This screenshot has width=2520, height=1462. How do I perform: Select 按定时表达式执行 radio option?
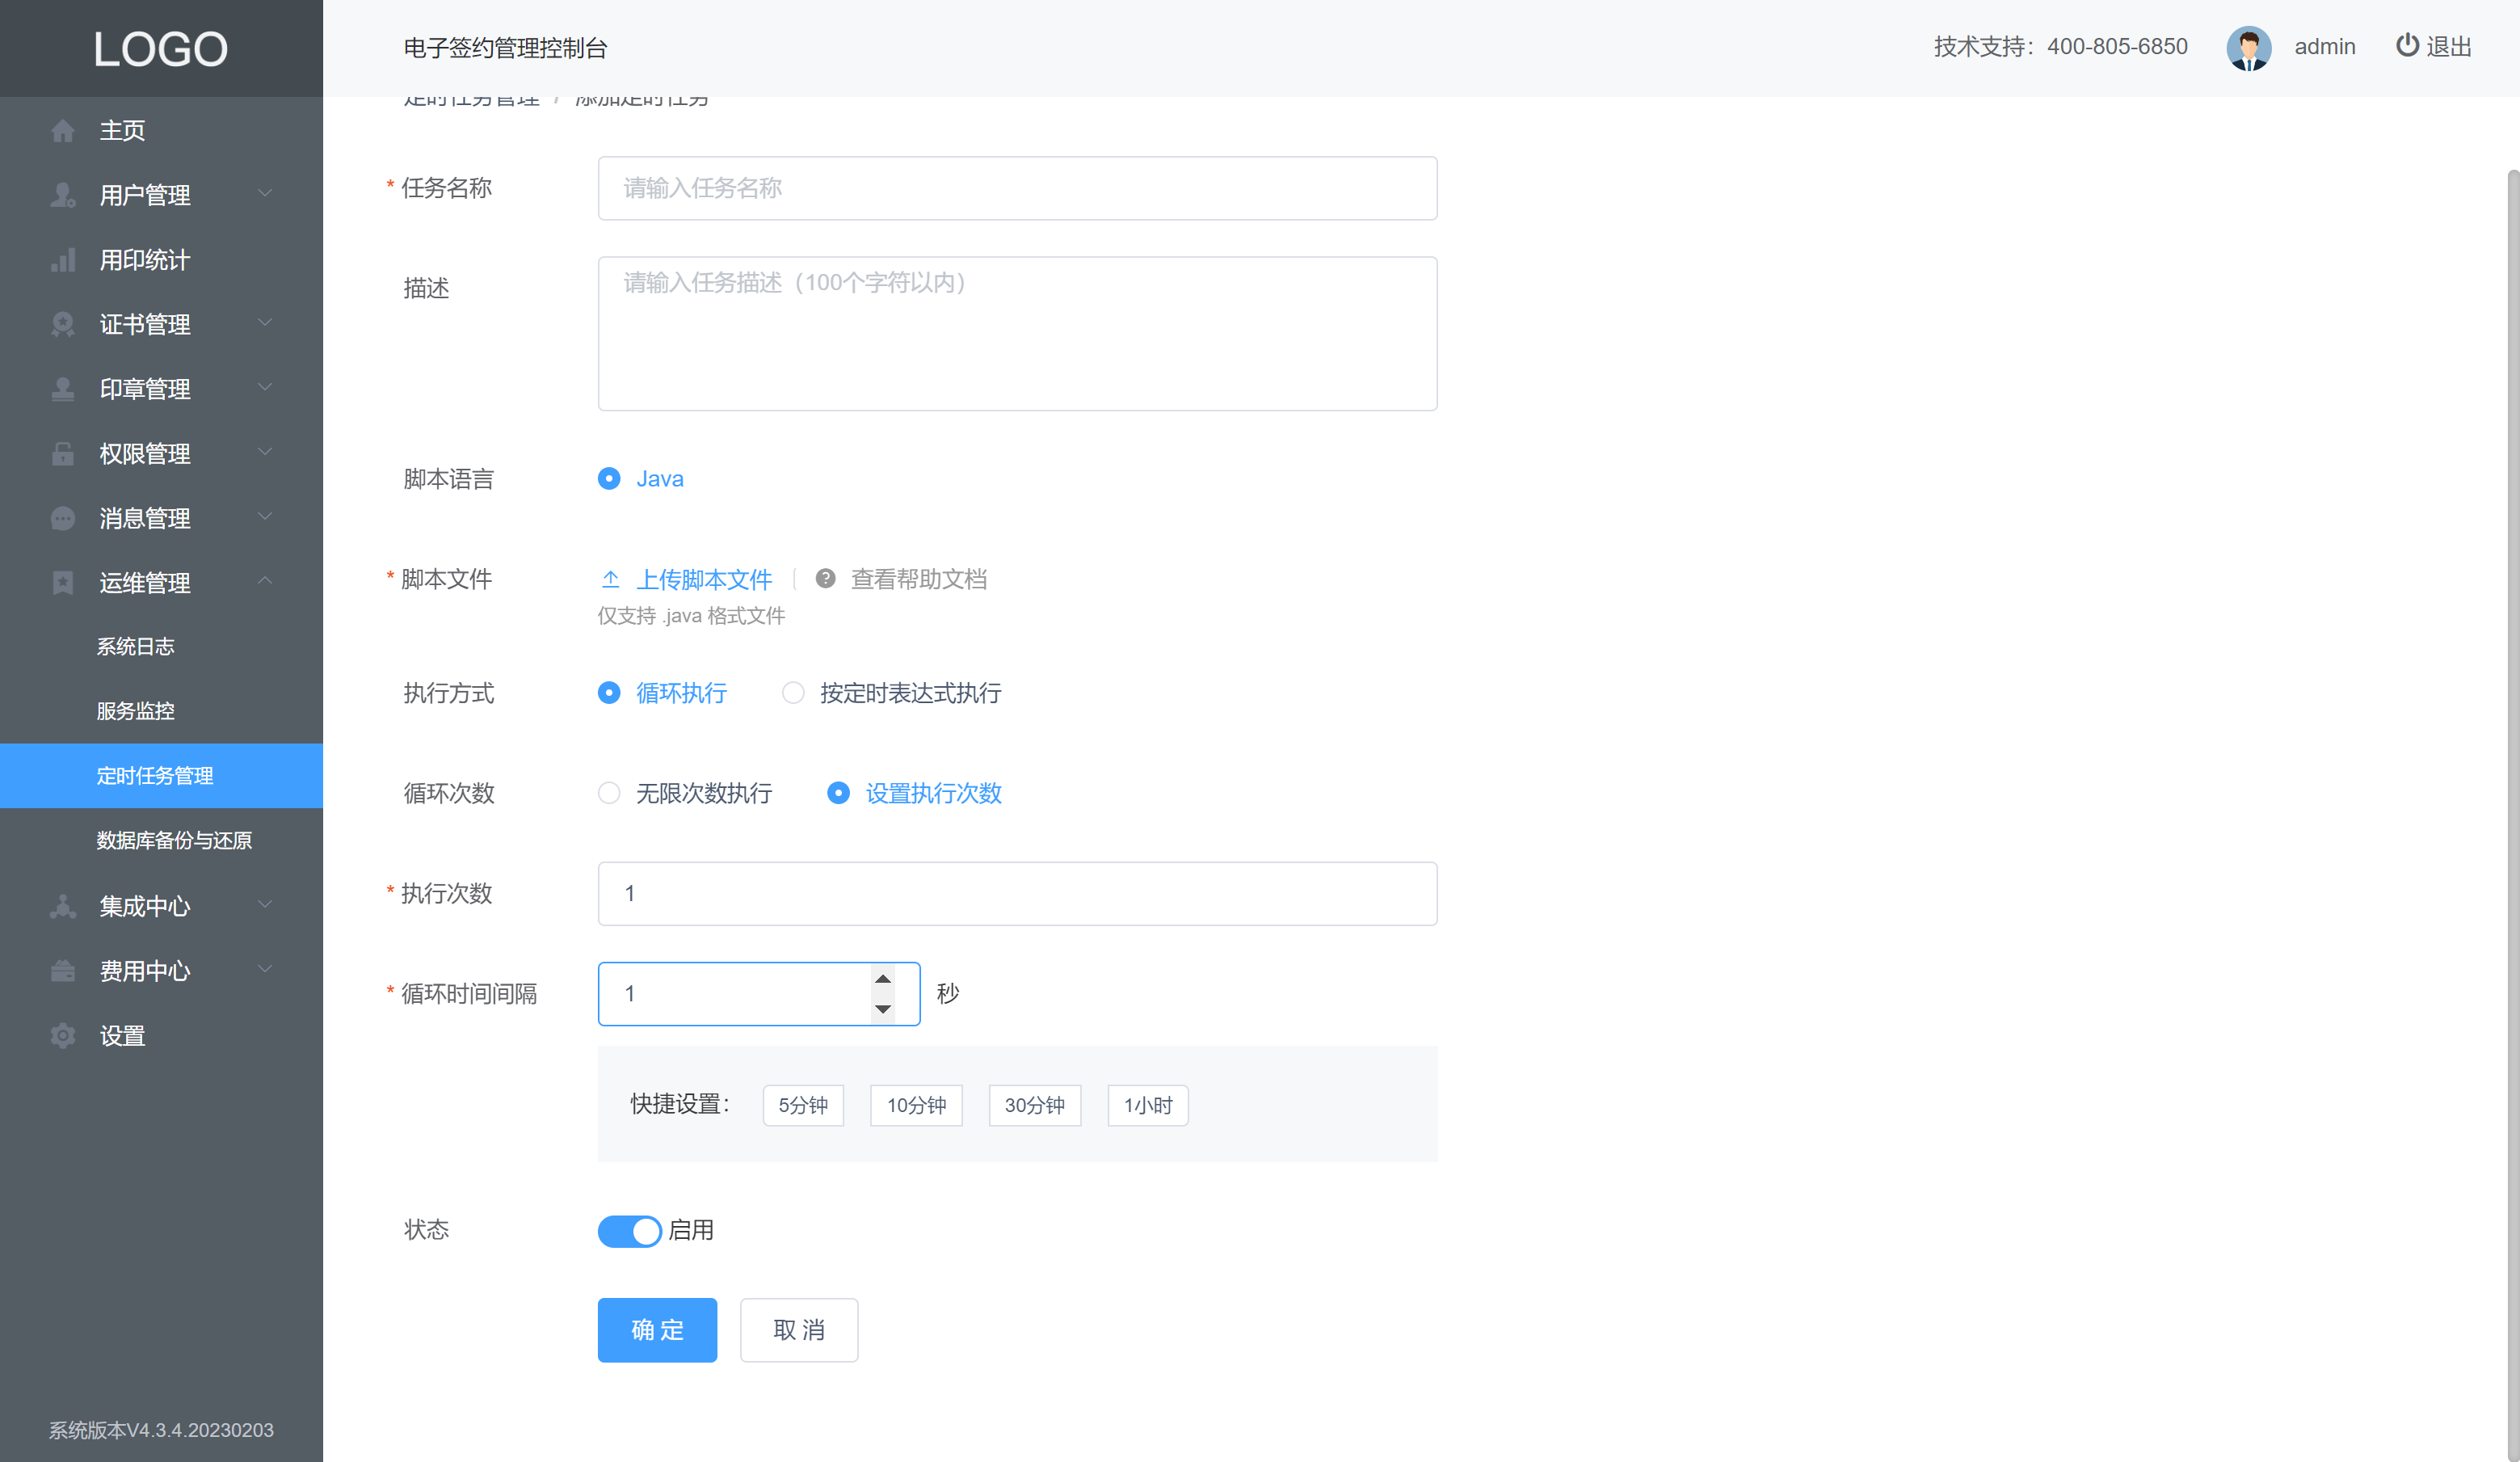(x=793, y=693)
